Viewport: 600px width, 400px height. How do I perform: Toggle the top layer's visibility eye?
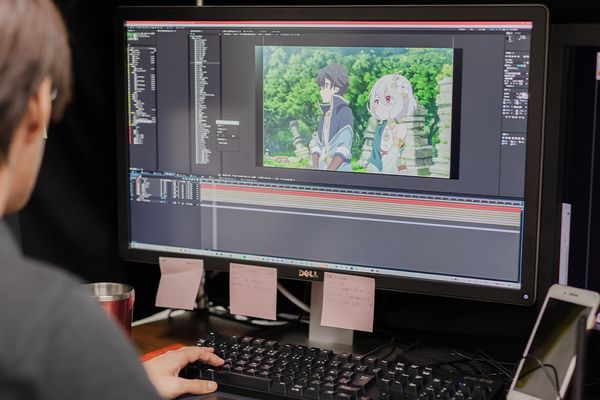pos(135,181)
